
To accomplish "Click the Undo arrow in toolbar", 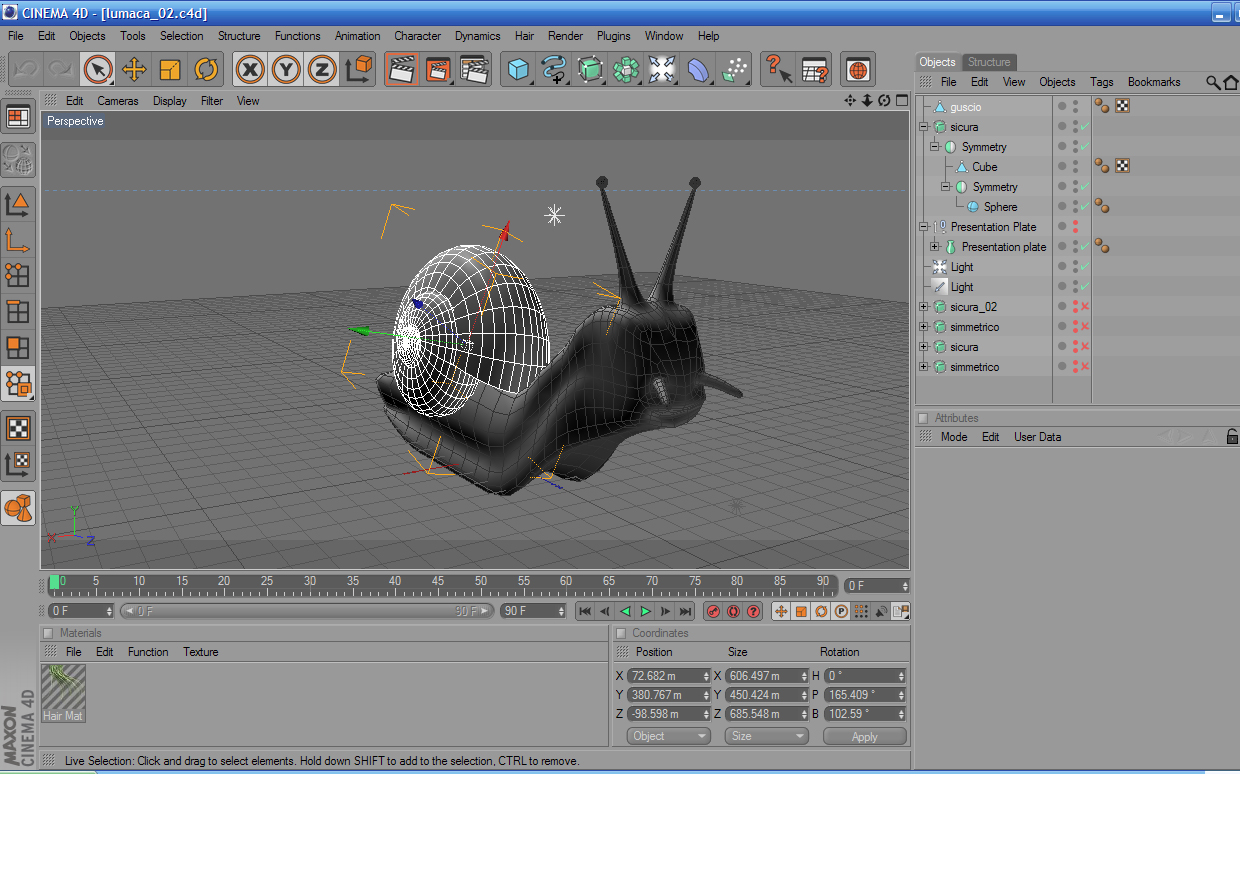I will [x=26, y=69].
